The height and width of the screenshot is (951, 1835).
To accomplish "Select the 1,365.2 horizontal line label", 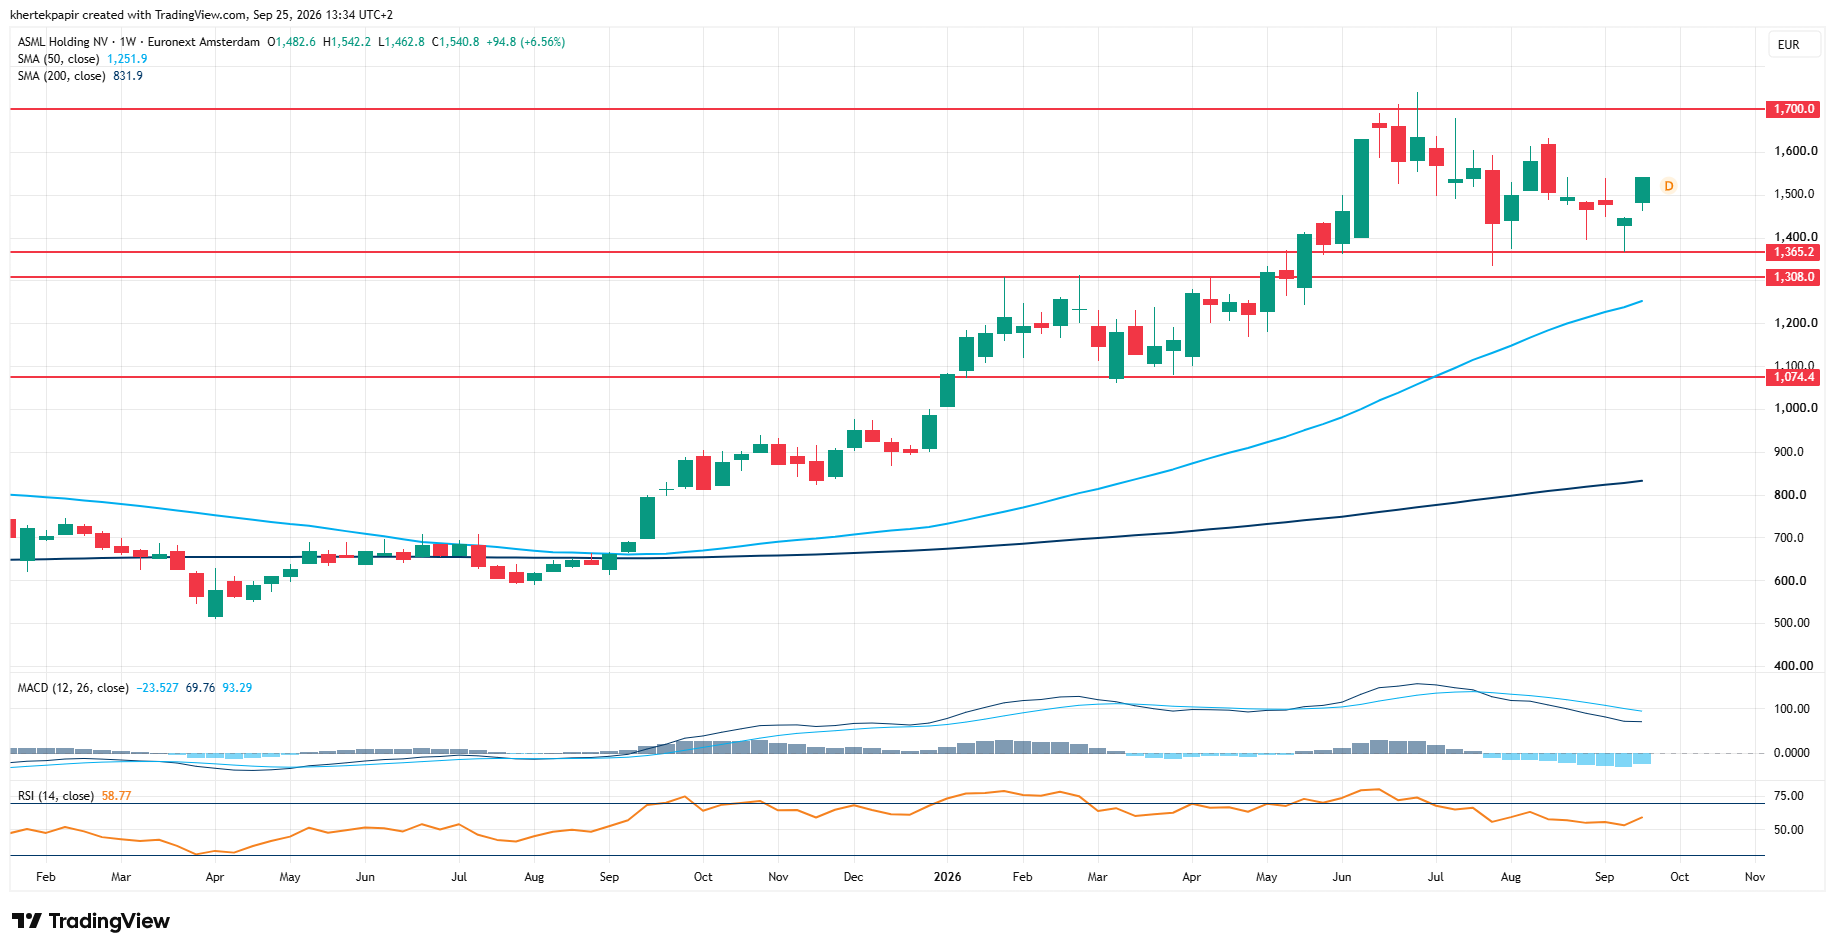I will click(x=1794, y=252).
